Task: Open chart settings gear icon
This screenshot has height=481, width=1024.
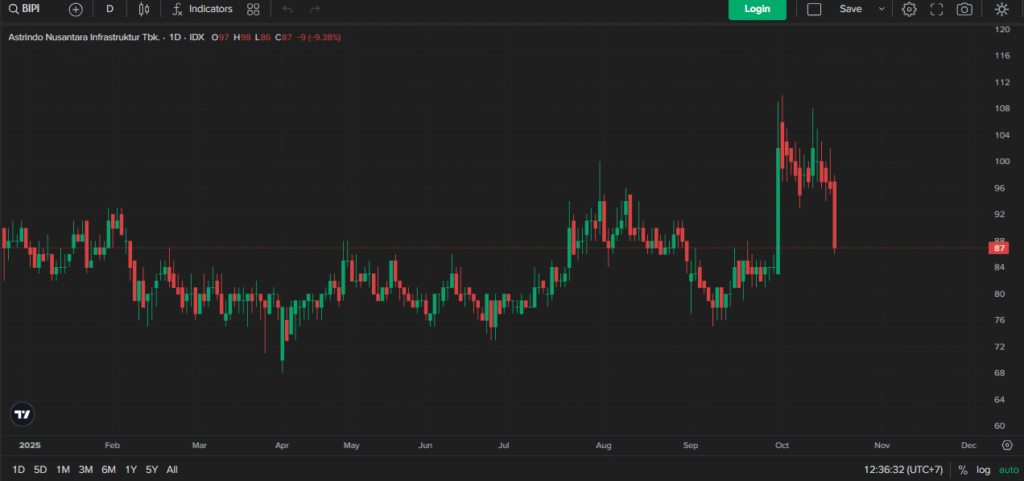Action: [x=909, y=9]
